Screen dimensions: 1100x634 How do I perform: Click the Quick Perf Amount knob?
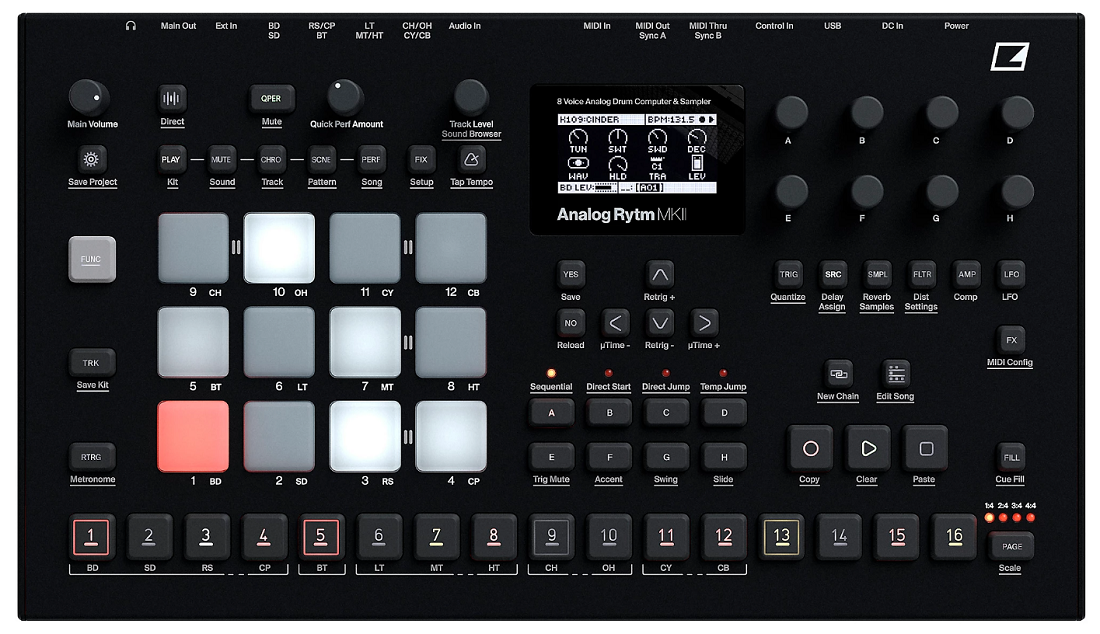click(344, 97)
